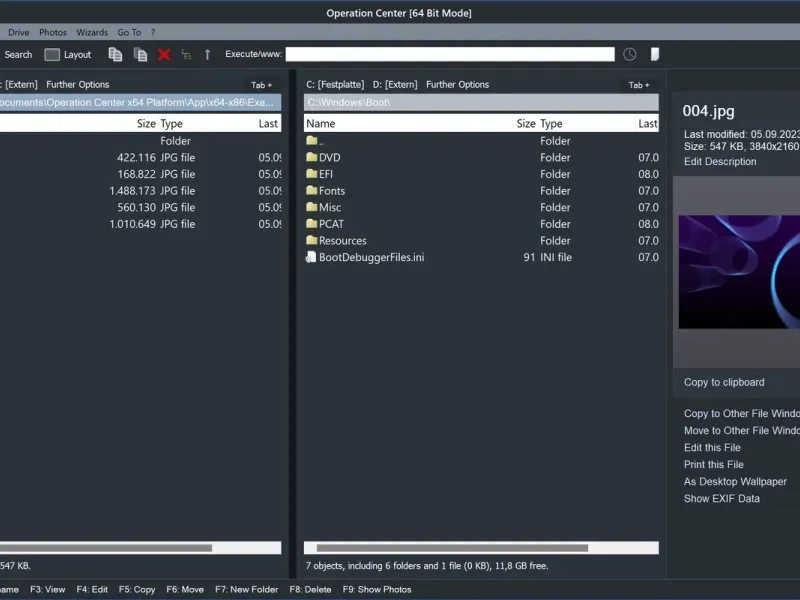The height and width of the screenshot is (600, 800).
Task: Set image As Desktop Wallpaper
Action: coord(735,482)
